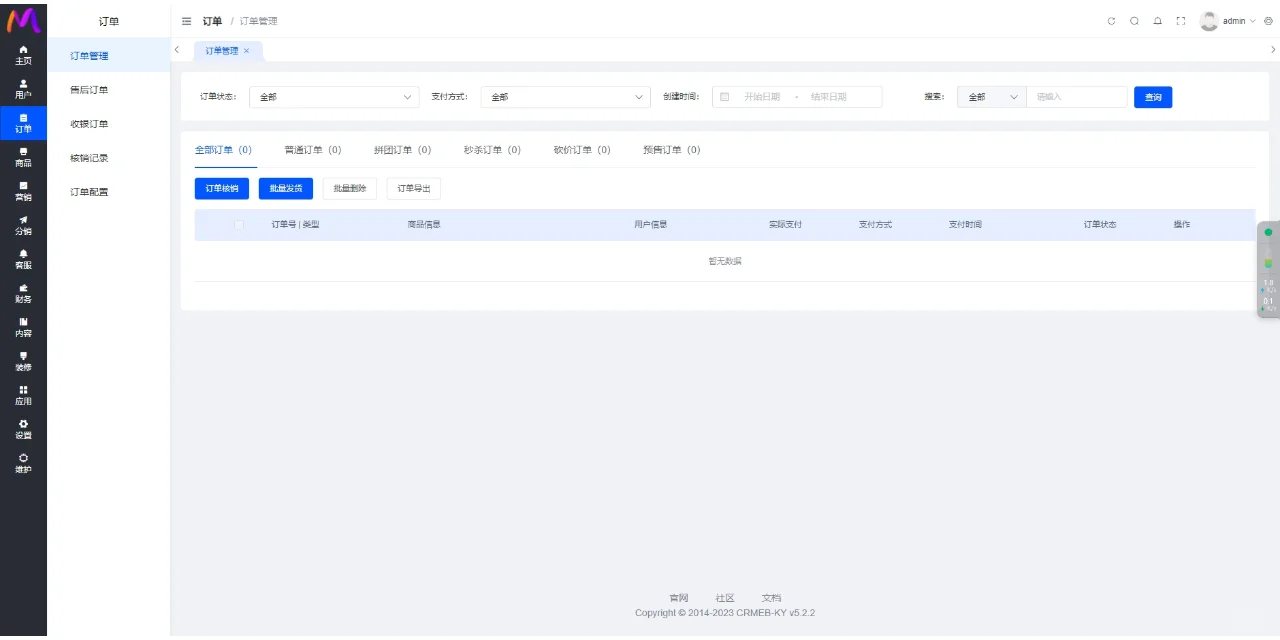Open the notification bell in header
This screenshot has width=1280, height=640.
(1157, 21)
